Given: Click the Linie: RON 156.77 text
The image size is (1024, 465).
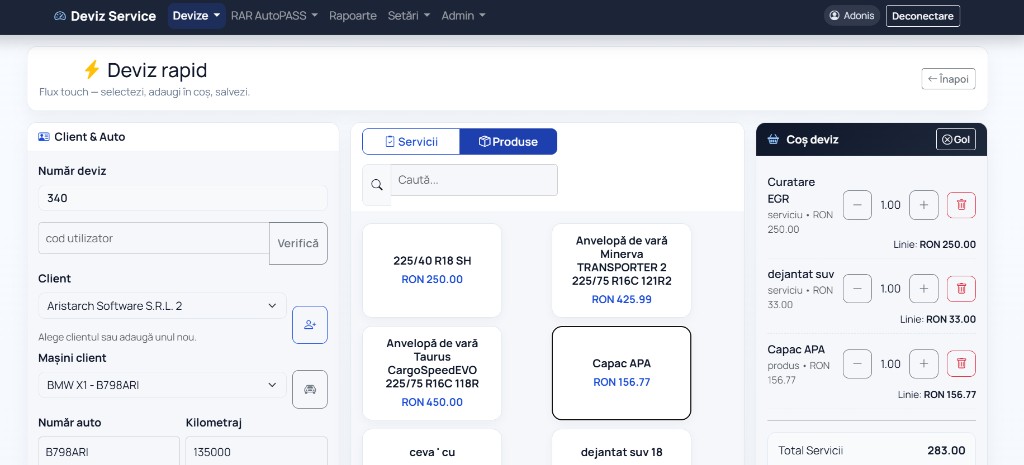Looking at the screenshot, I should tap(936, 394).
